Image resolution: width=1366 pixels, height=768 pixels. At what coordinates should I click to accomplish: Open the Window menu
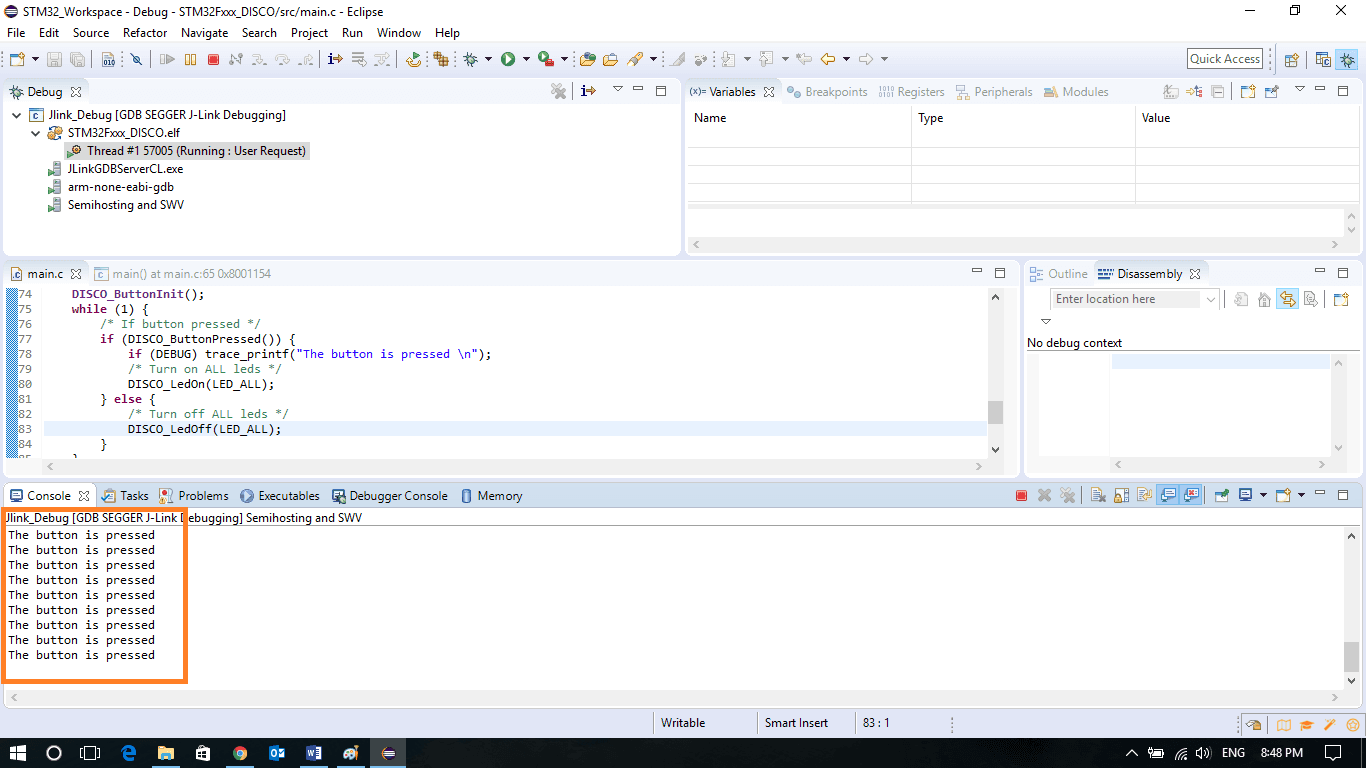click(399, 33)
